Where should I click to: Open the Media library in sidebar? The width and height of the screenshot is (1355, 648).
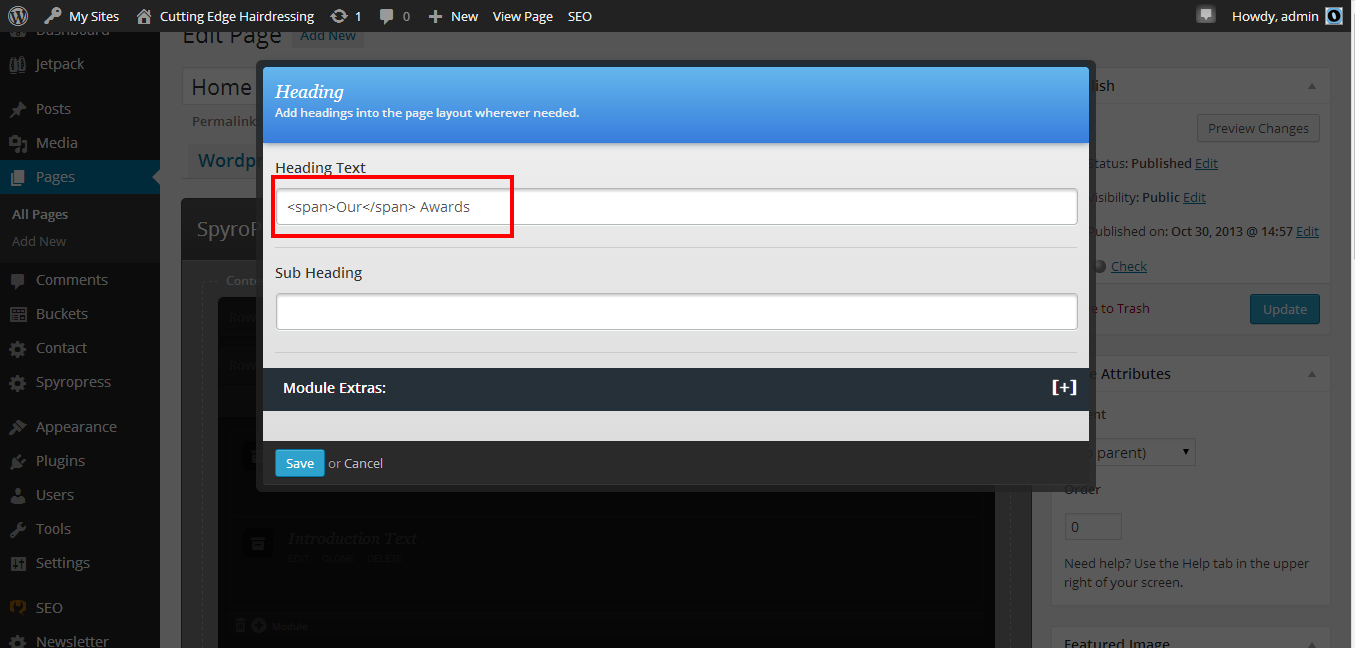pyautogui.click(x=56, y=143)
